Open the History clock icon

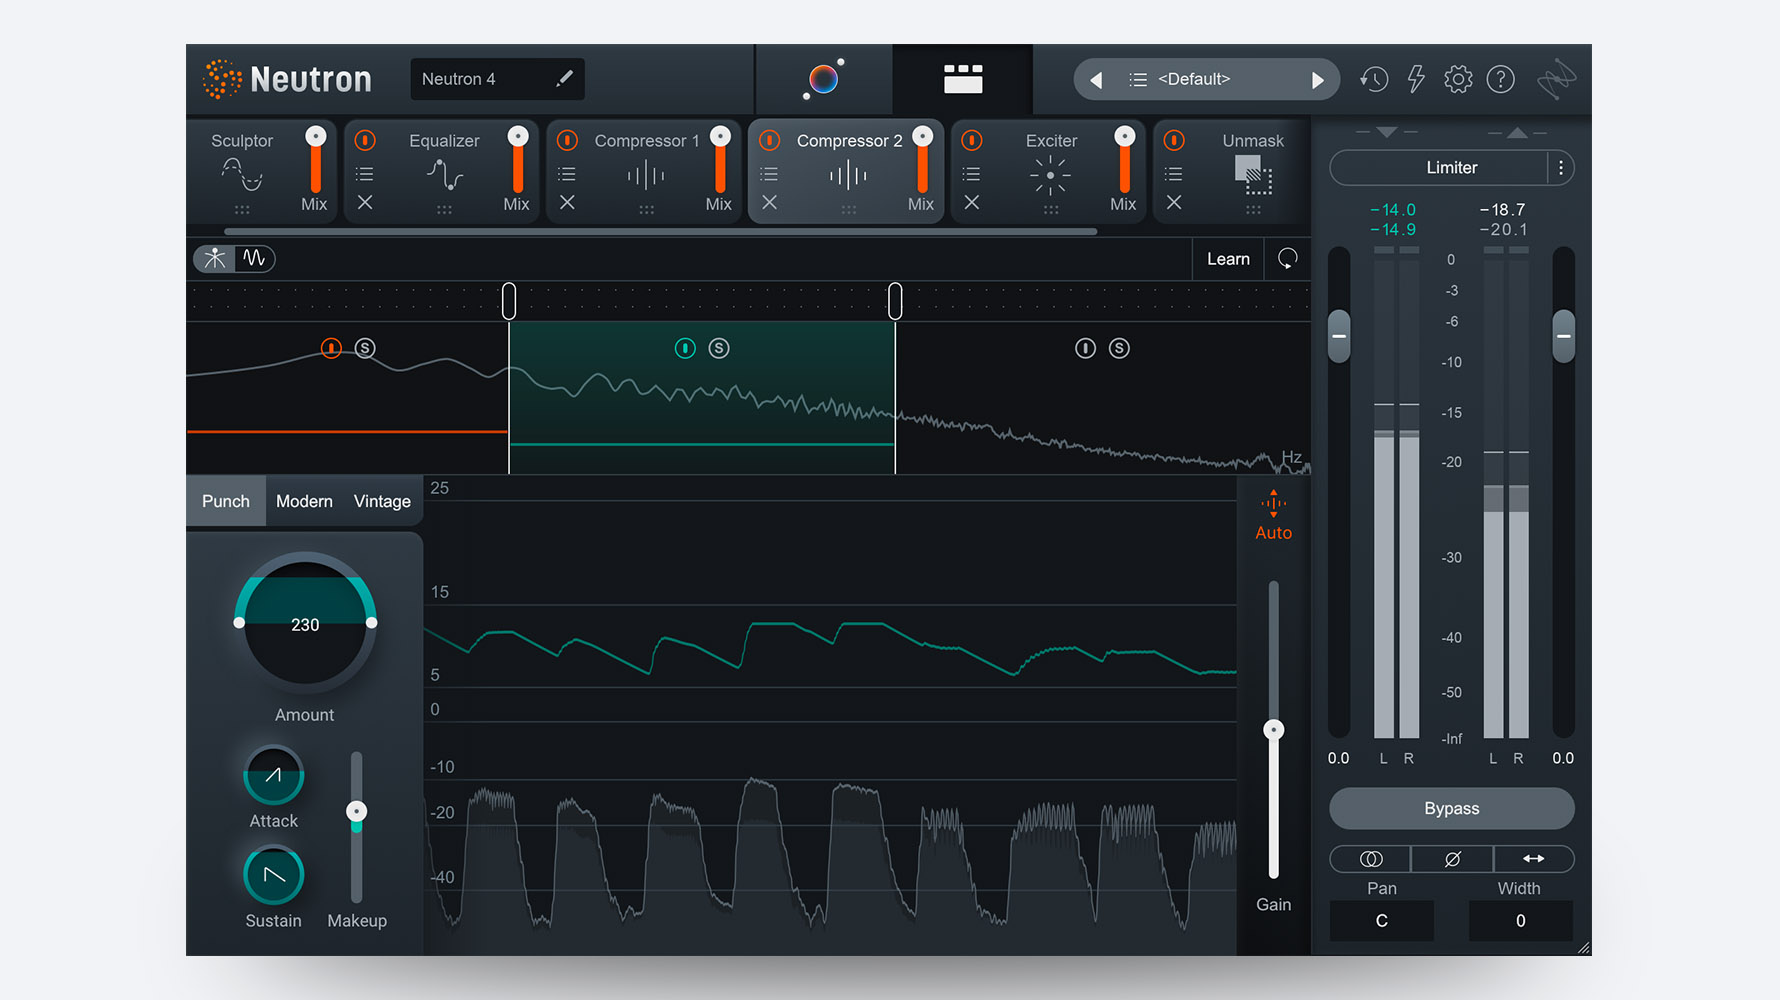click(x=1374, y=79)
